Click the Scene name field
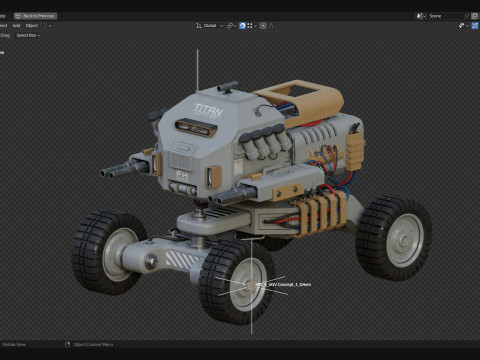Image resolution: width=480 pixels, height=360 pixels. pos(445,16)
